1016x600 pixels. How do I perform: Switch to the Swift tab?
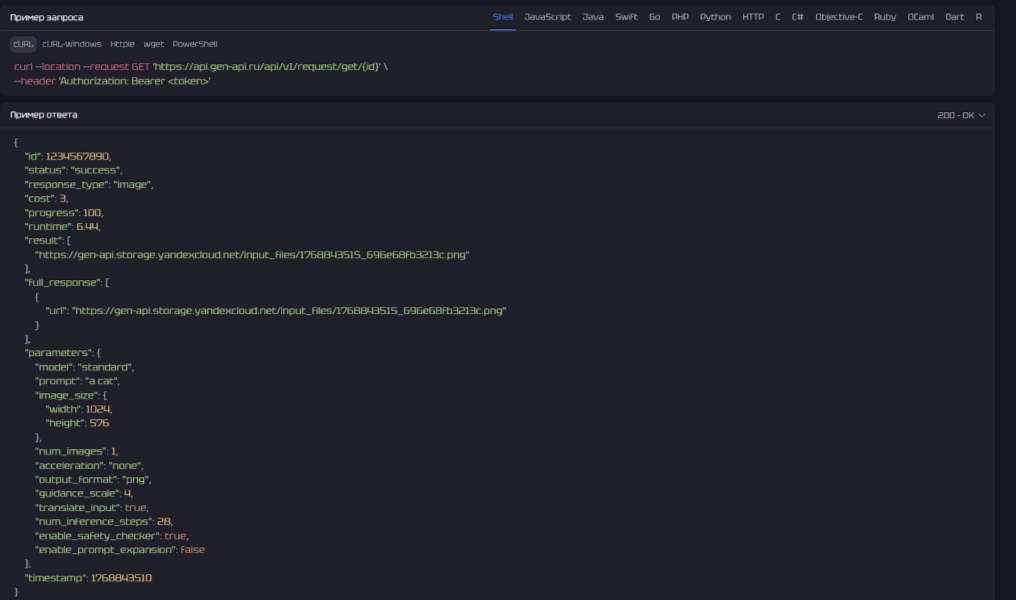coord(626,17)
